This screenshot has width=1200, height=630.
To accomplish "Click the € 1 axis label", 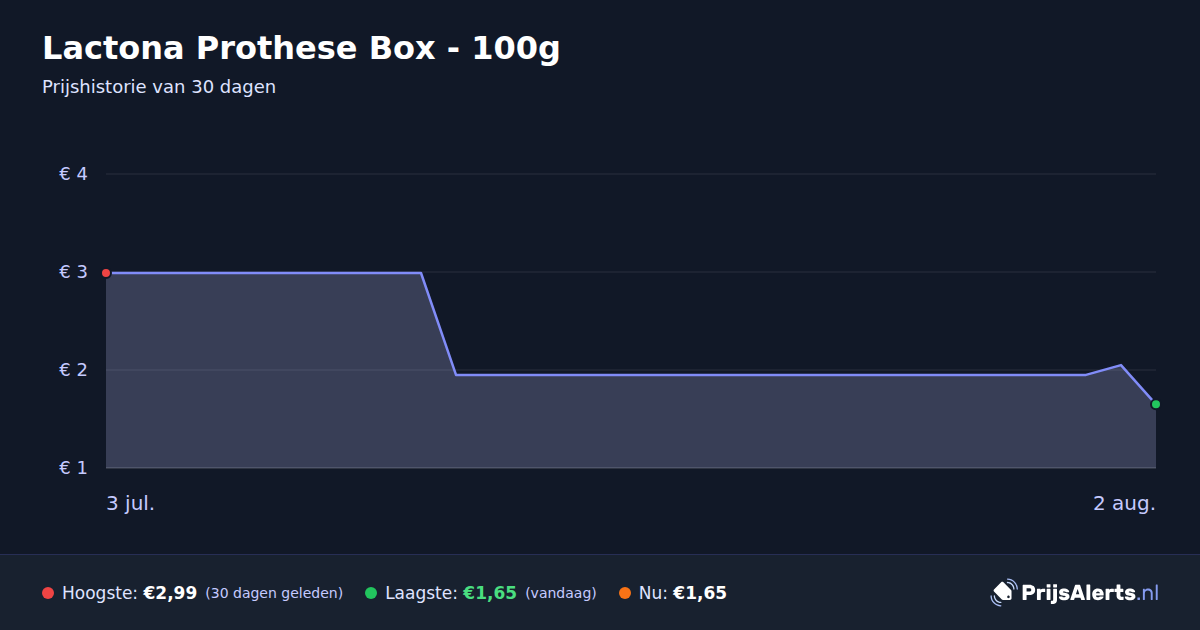I will (74, 468).
